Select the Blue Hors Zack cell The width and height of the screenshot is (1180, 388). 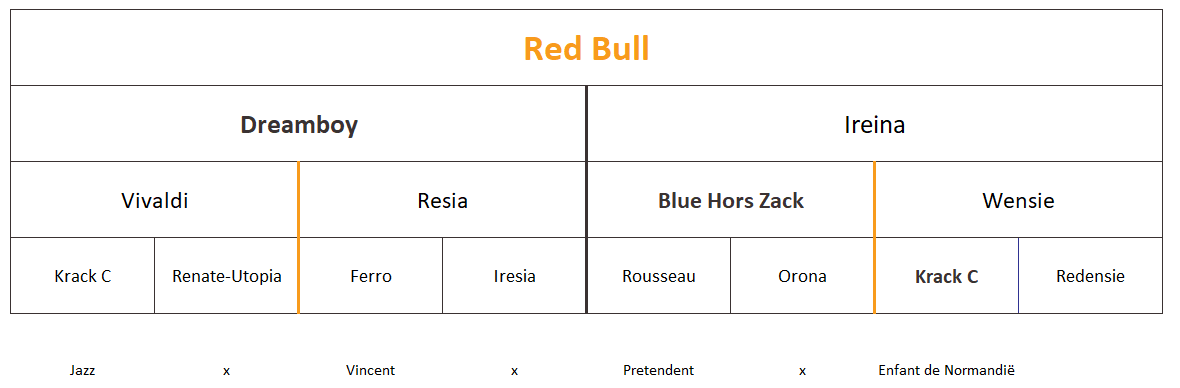pos(730,200)
